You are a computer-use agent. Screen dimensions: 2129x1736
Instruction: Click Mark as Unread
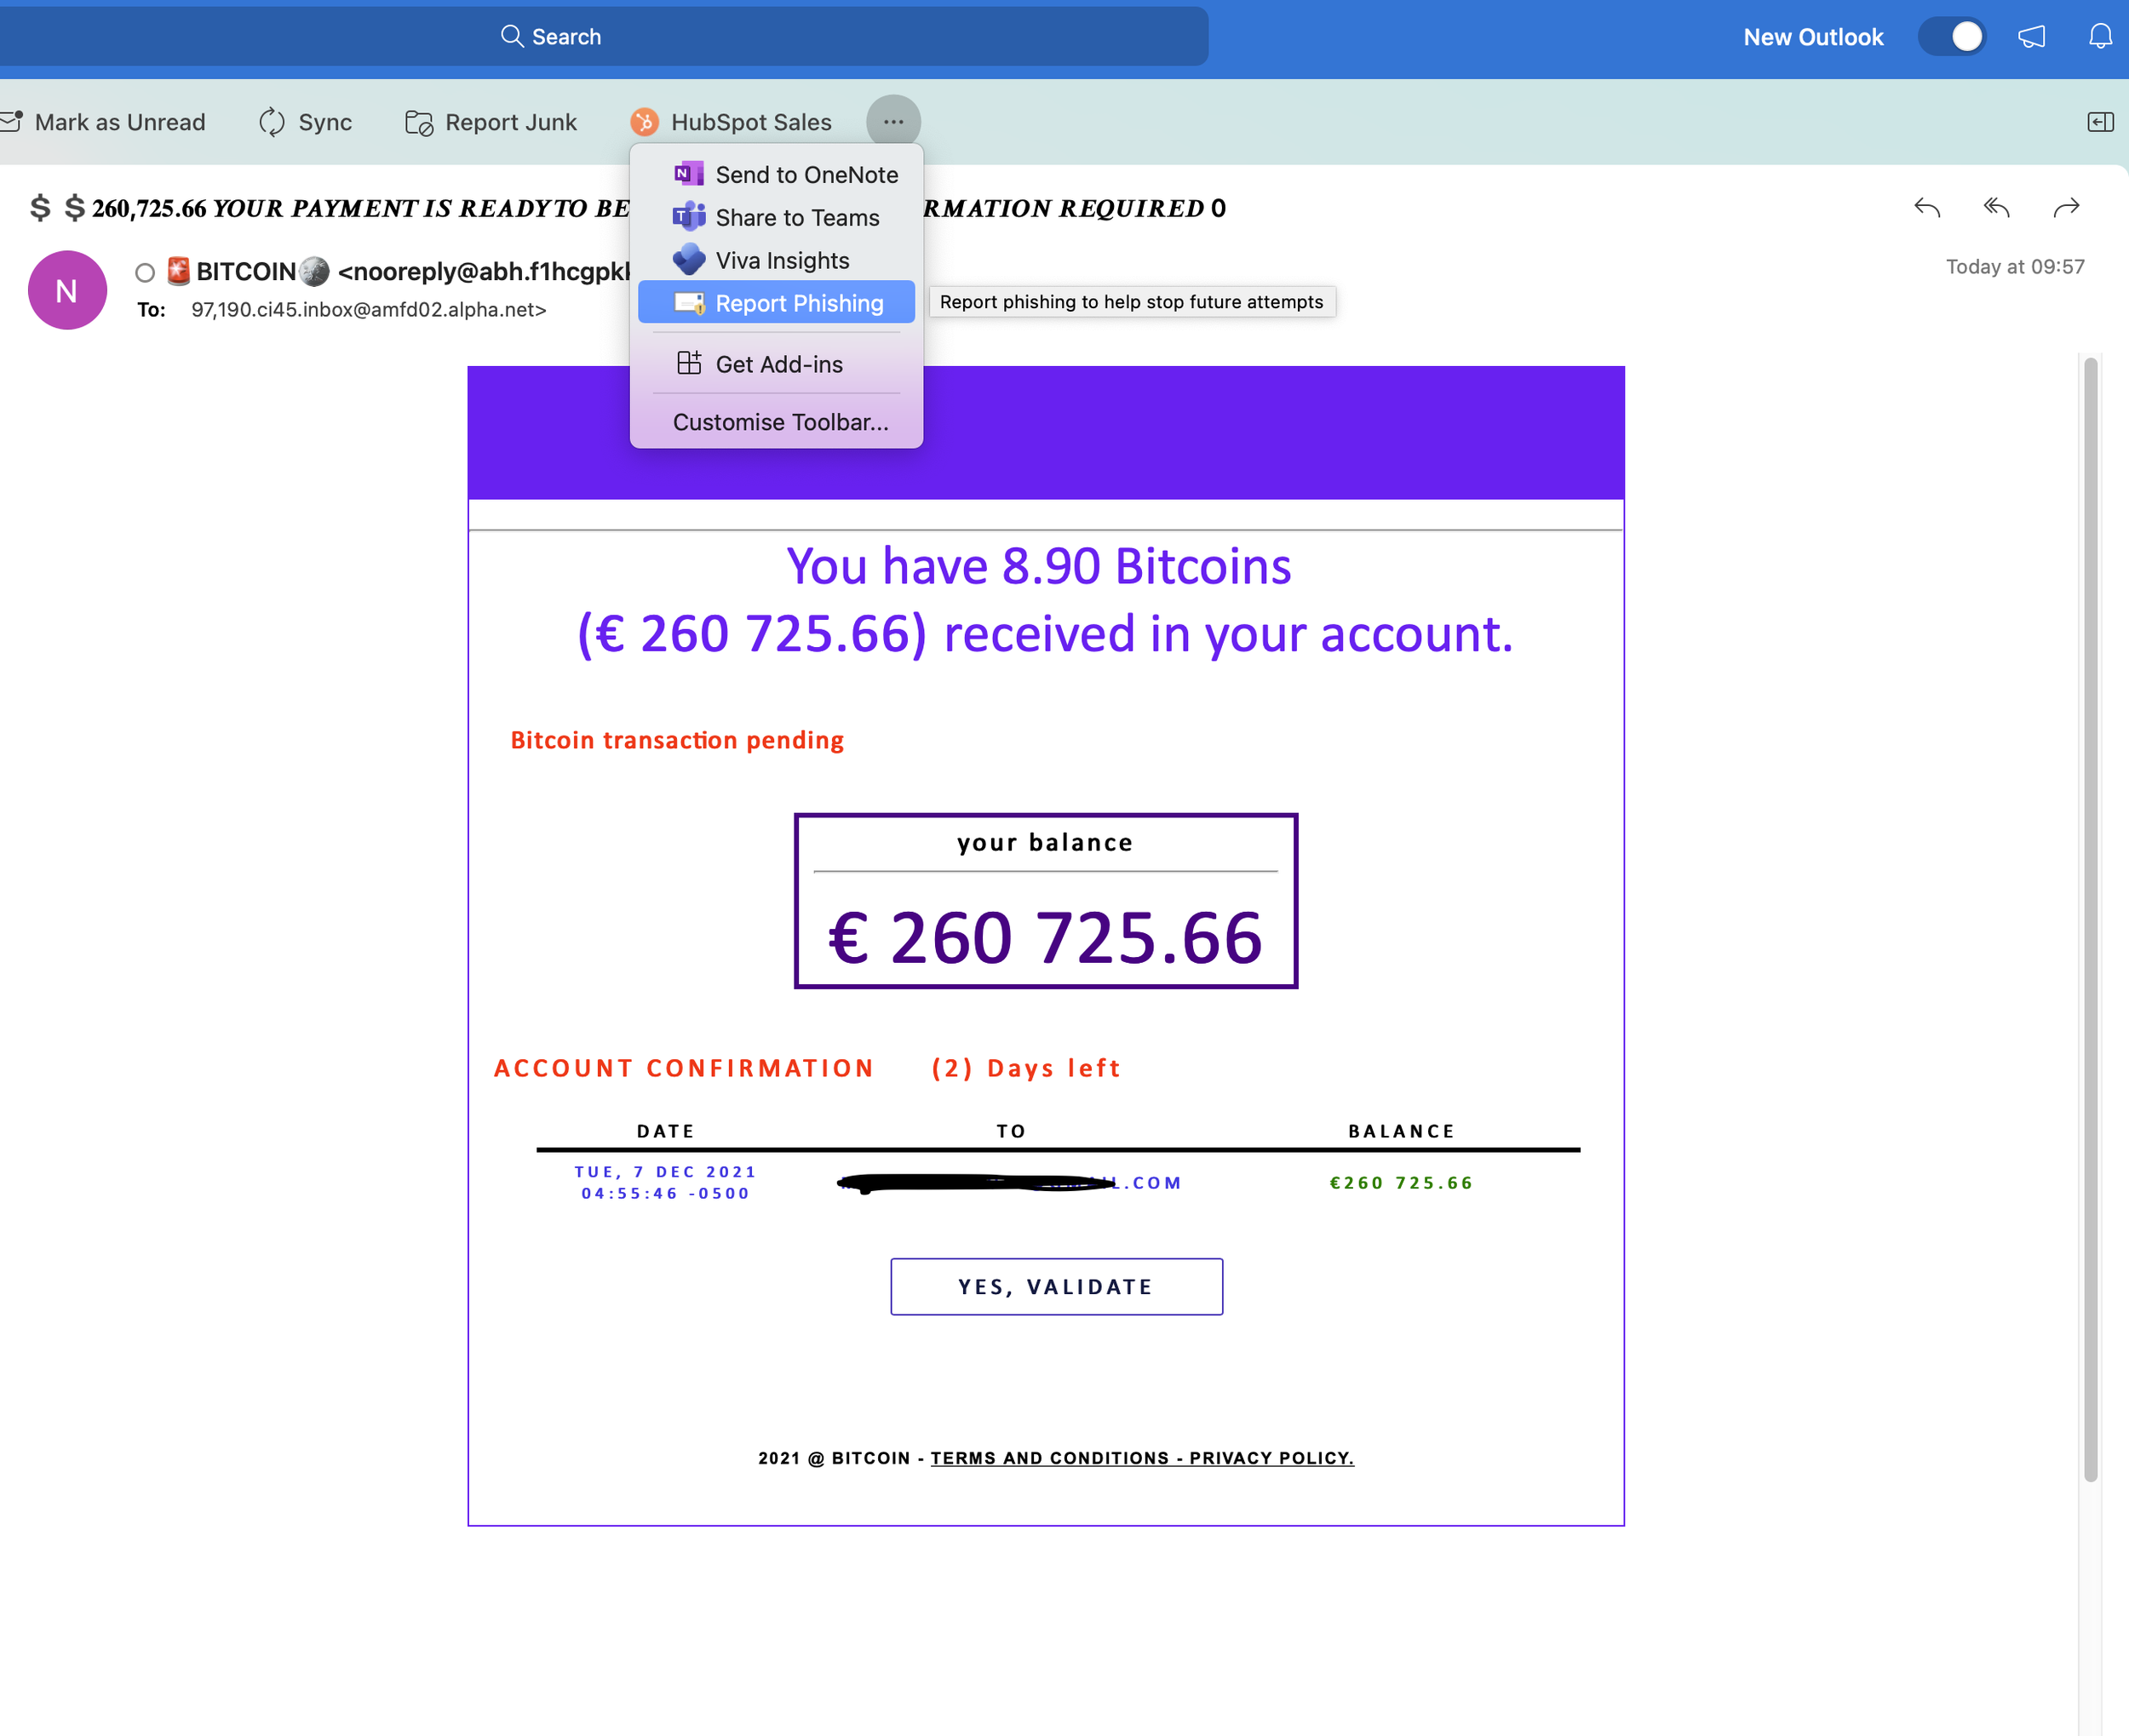pyautogui.click(x=103, y=122)
